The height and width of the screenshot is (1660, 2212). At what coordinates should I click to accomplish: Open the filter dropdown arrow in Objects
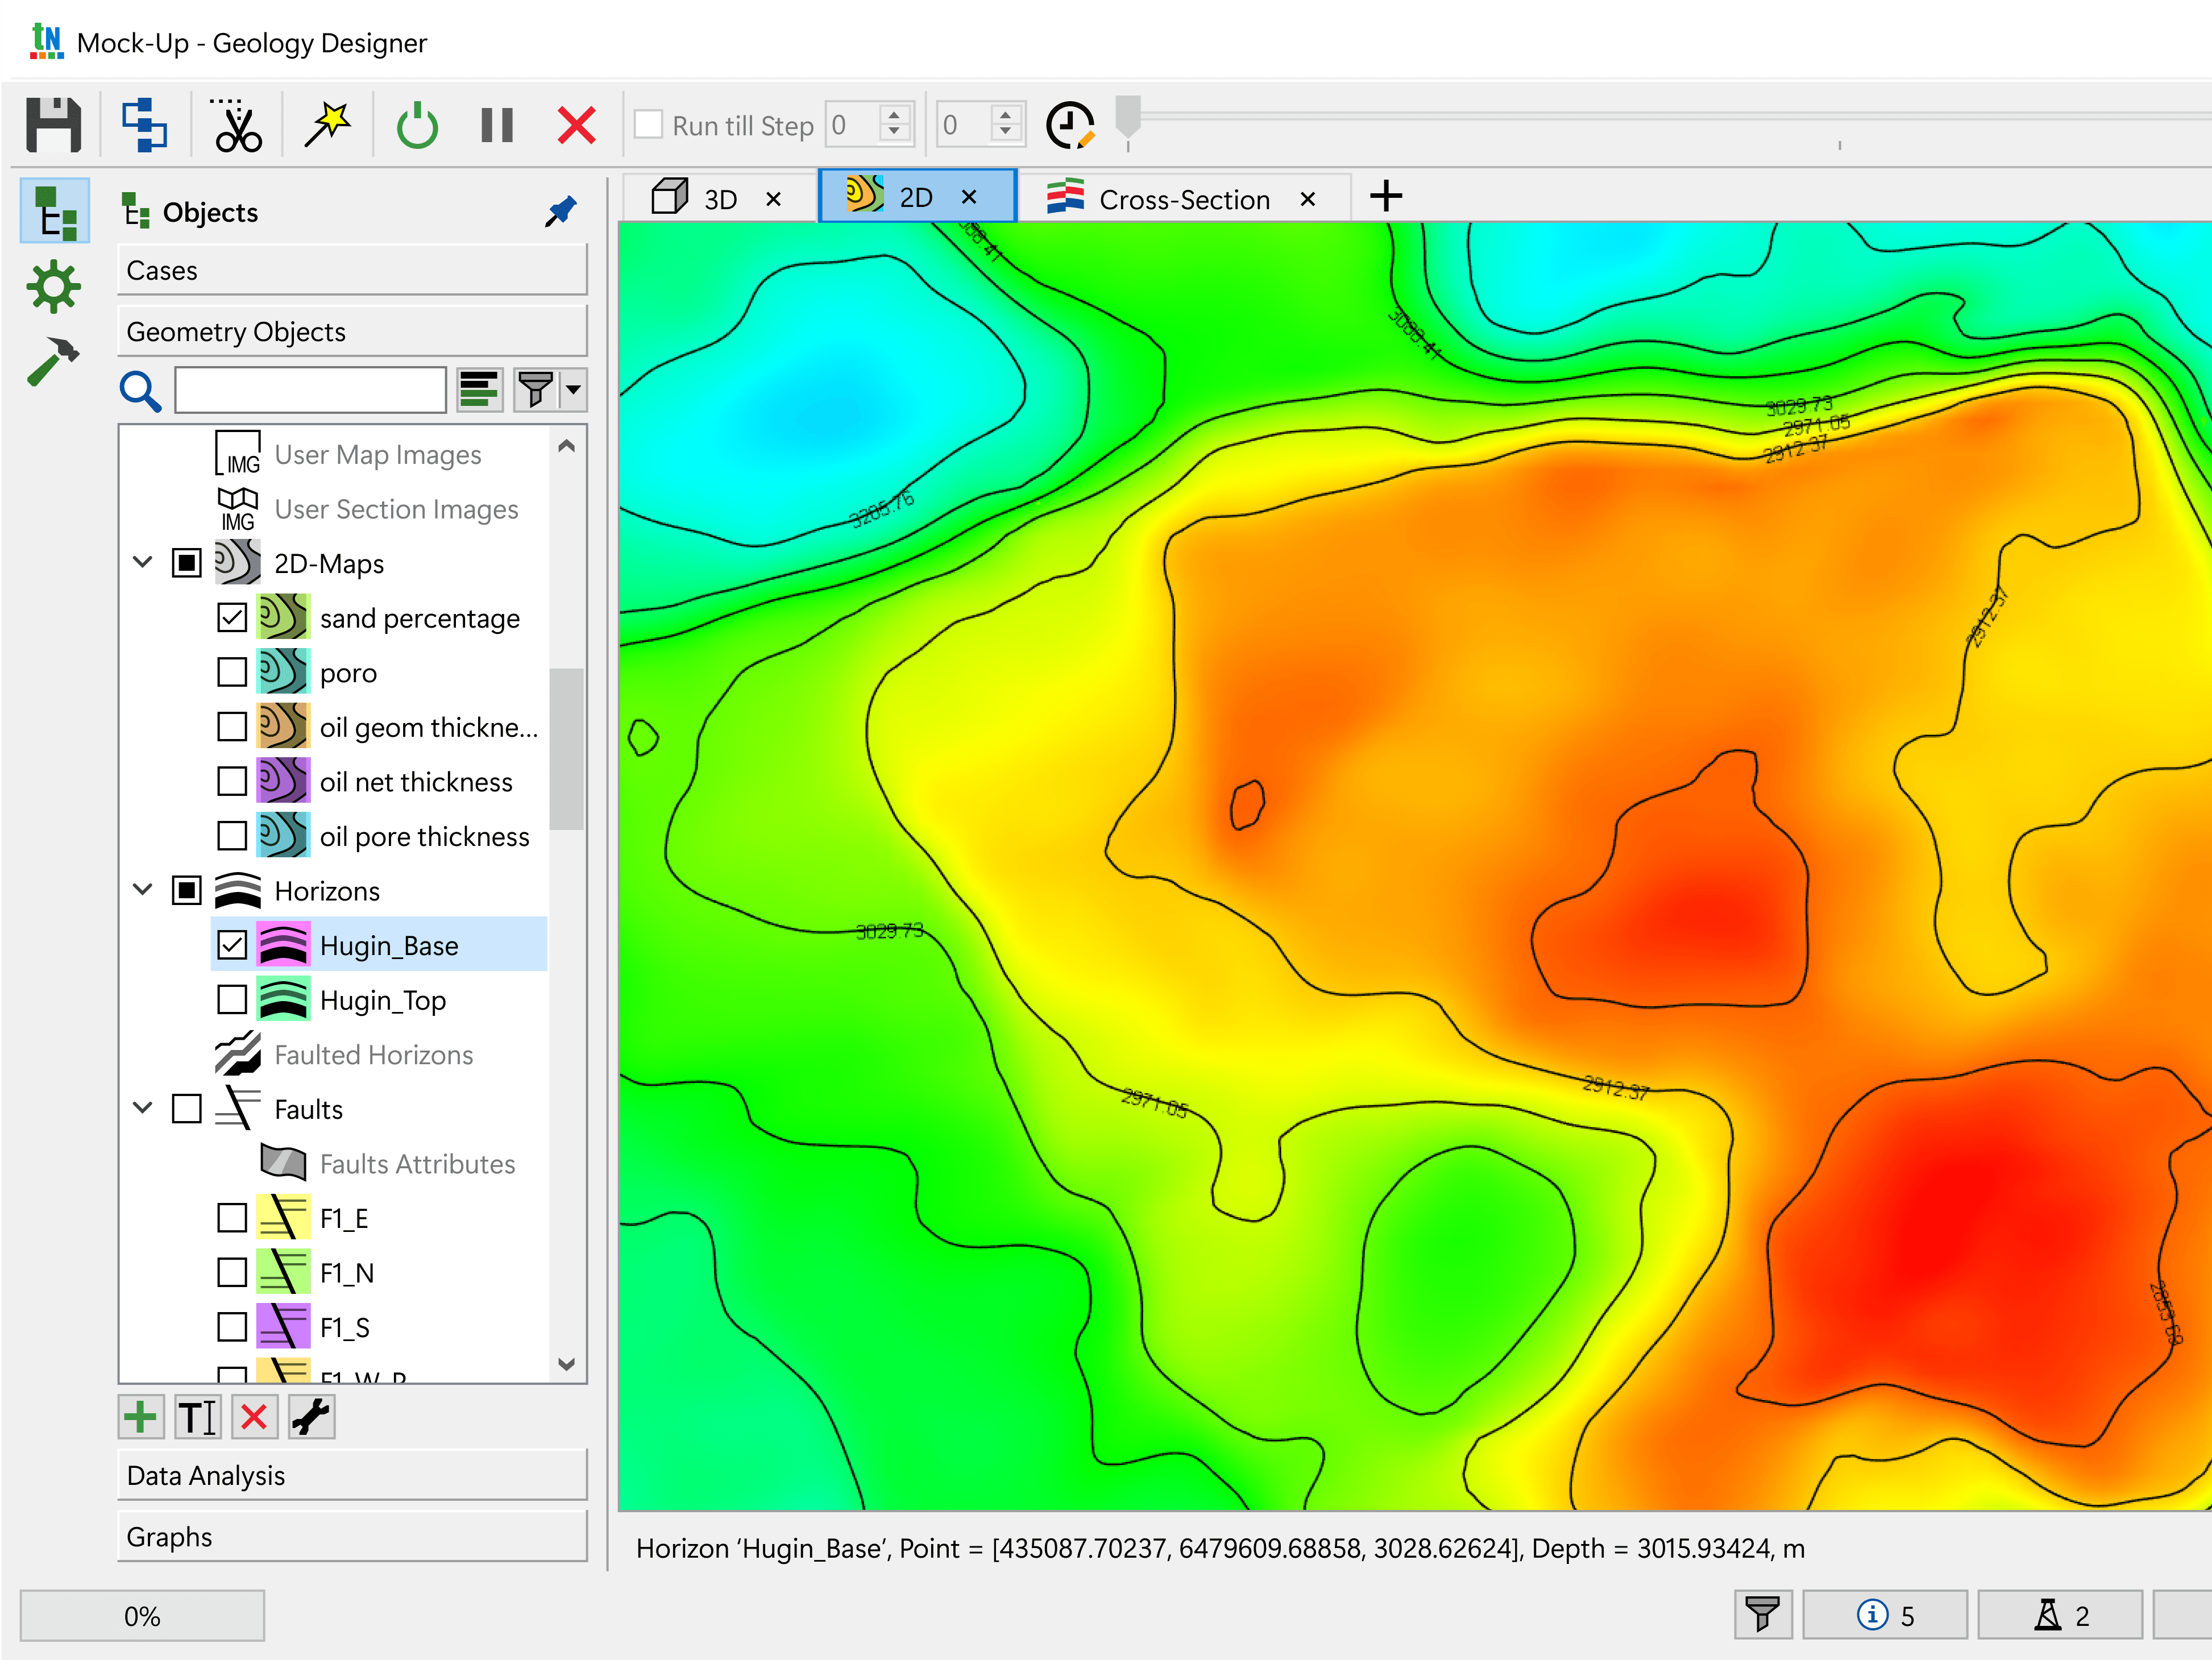(573, 390)
